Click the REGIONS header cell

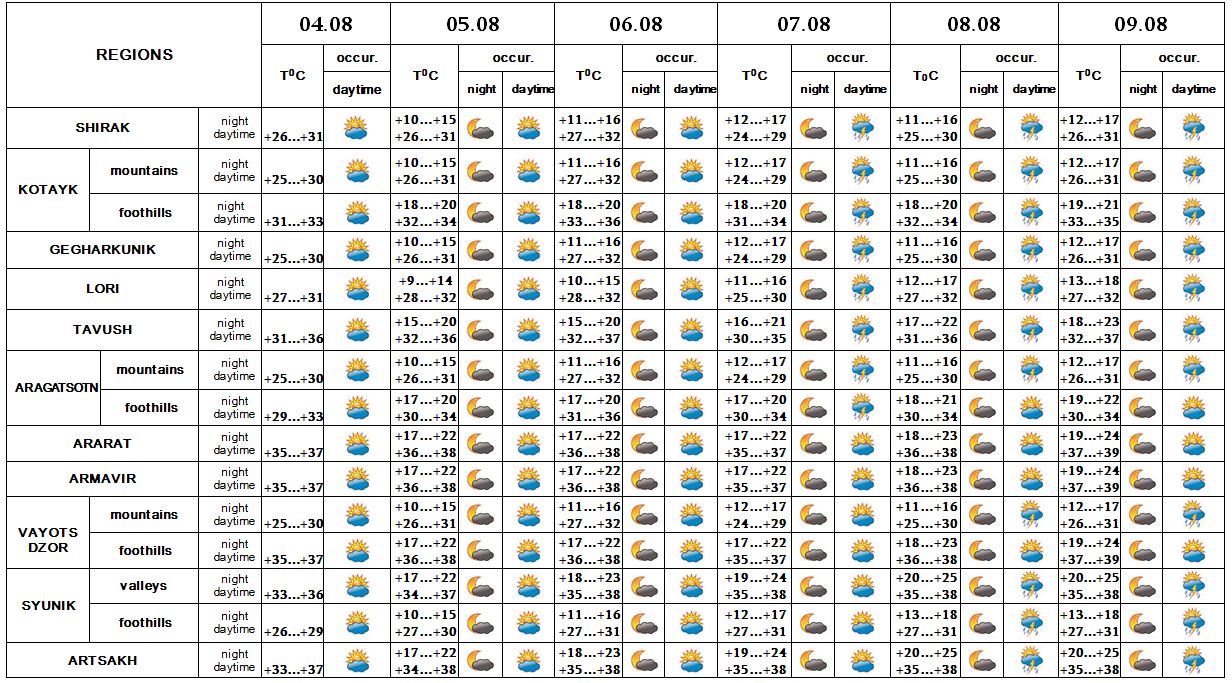coord(134,55)
